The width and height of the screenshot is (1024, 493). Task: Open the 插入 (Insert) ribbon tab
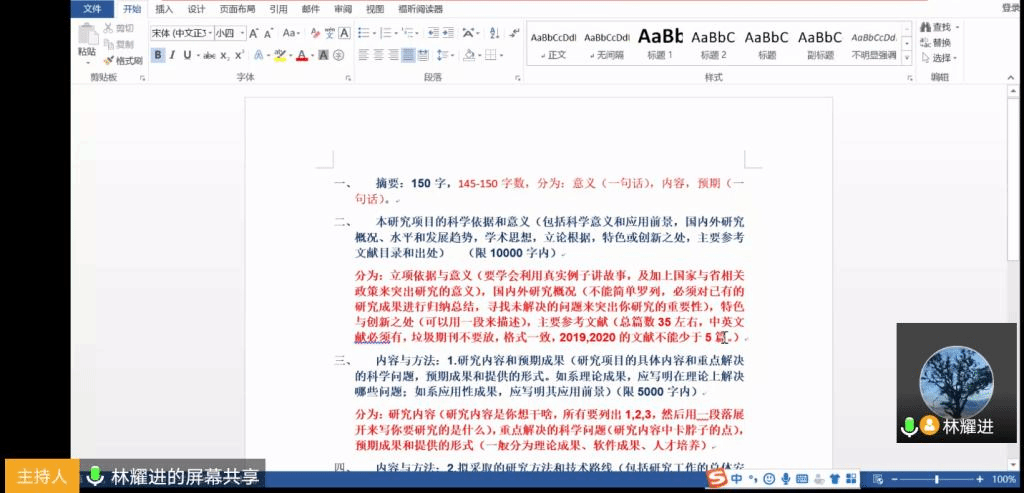pos(164,9)
